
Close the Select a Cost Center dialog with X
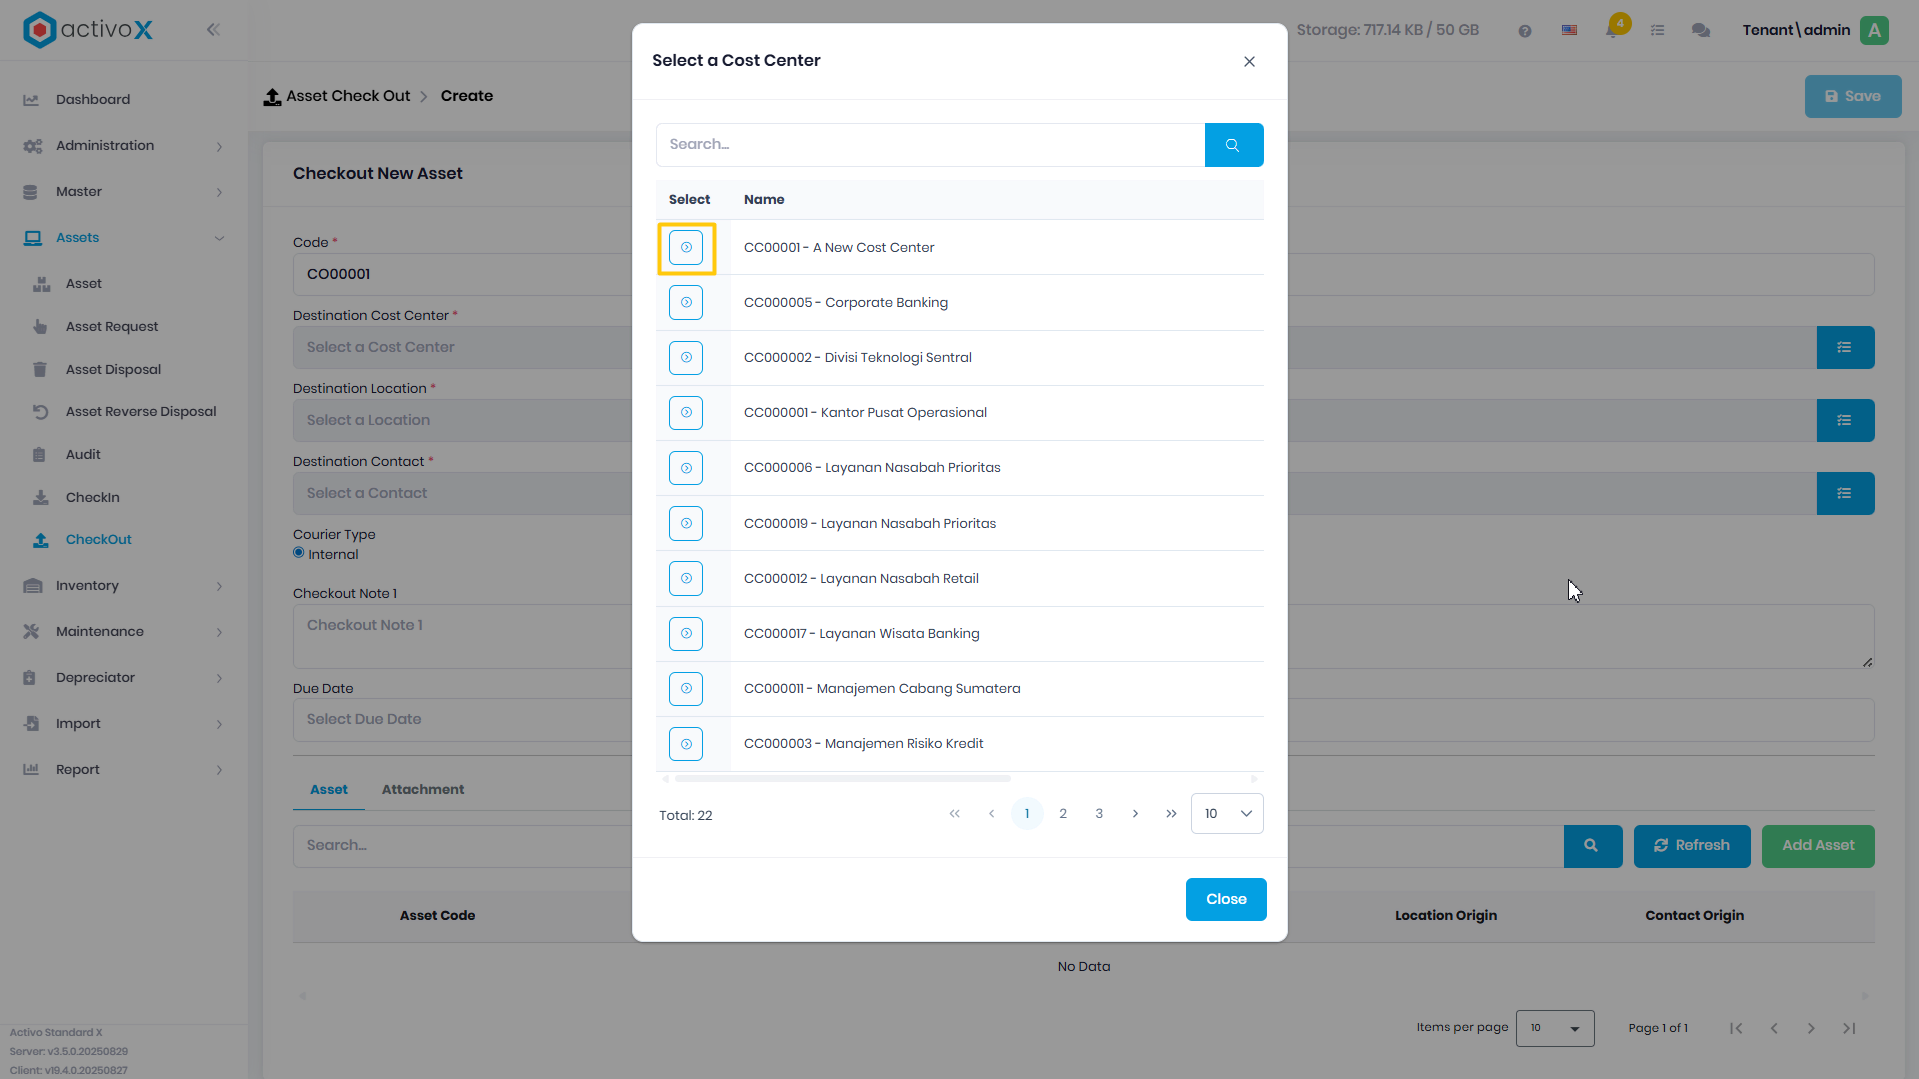coord(1249,62)
